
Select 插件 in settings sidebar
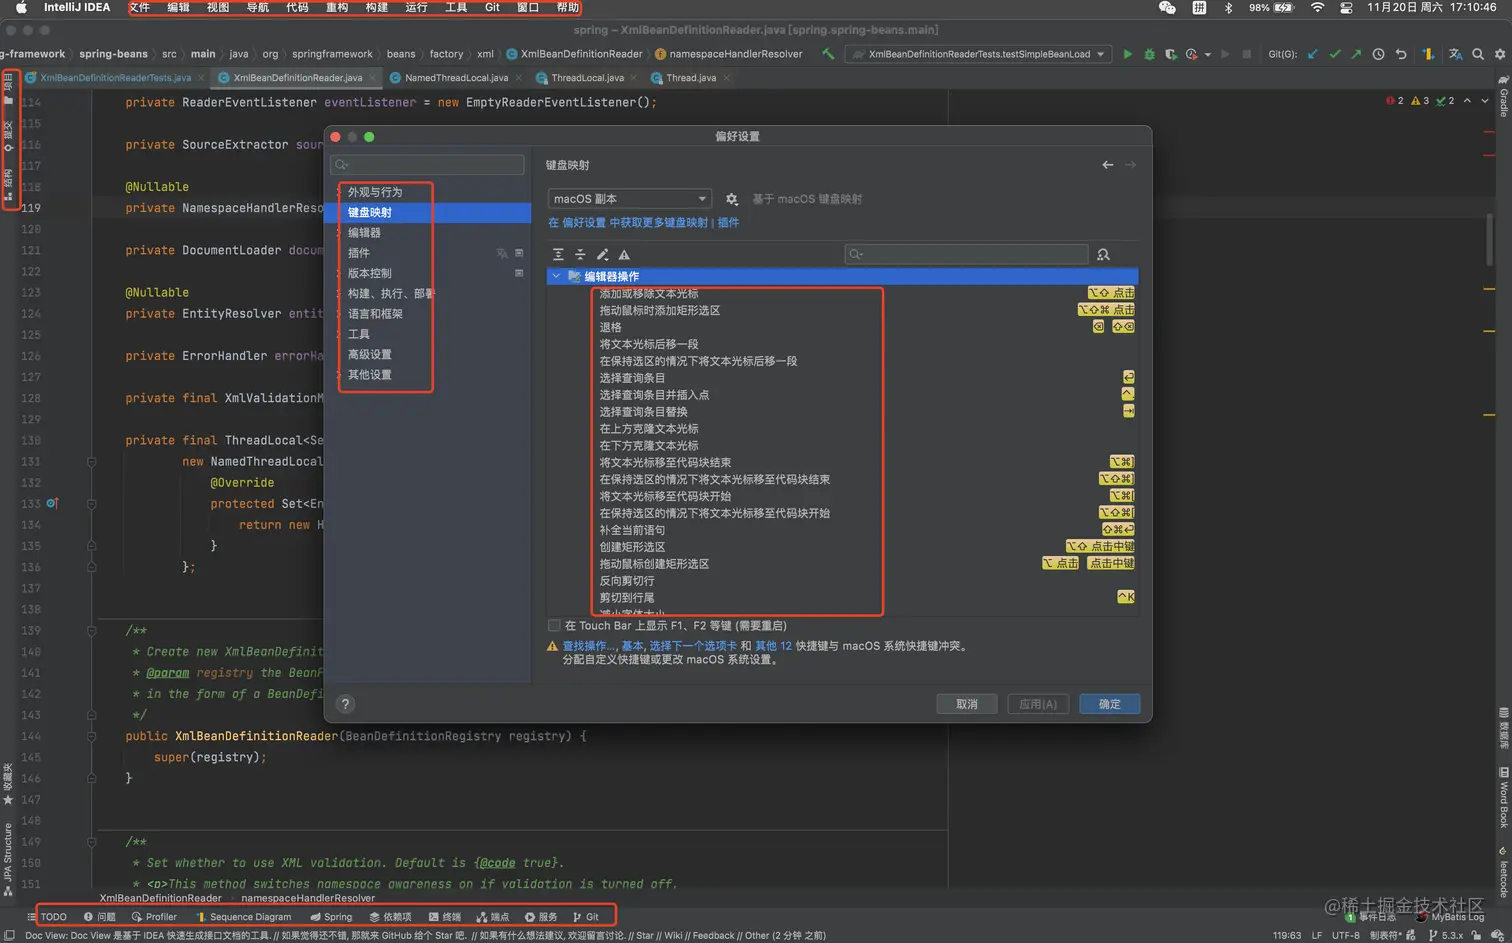point(359,253)
